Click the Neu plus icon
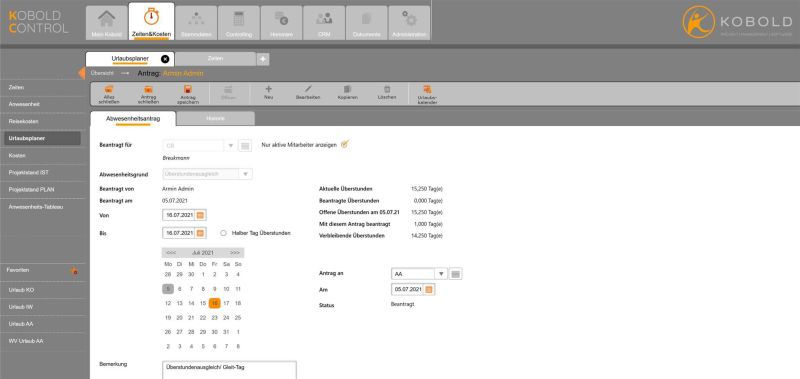800x379 pixels. [269, 89]
